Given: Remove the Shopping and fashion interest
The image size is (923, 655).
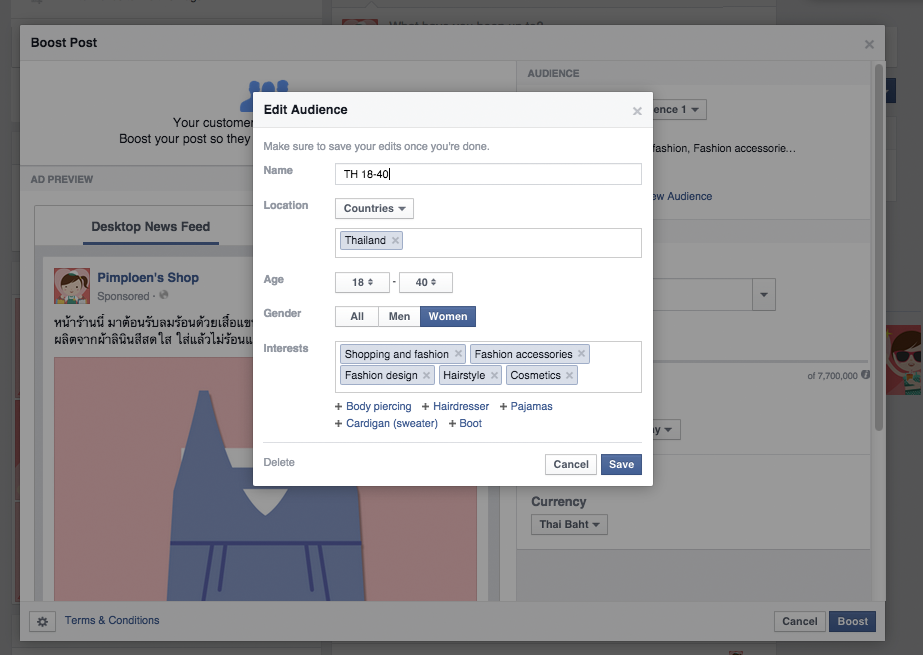Looking at the screenshot, I should (x=458, y=354).
